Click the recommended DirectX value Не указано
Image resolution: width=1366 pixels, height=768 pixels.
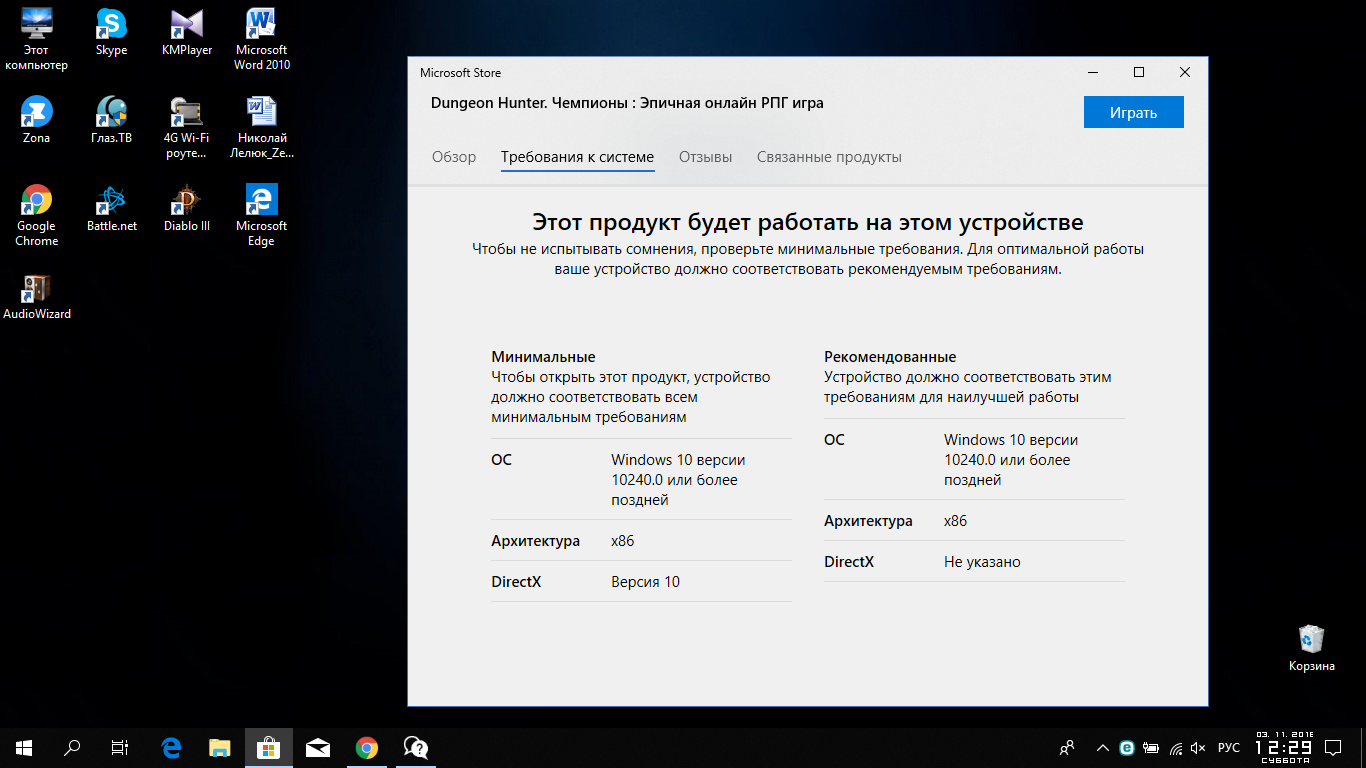tap(982, 562)
